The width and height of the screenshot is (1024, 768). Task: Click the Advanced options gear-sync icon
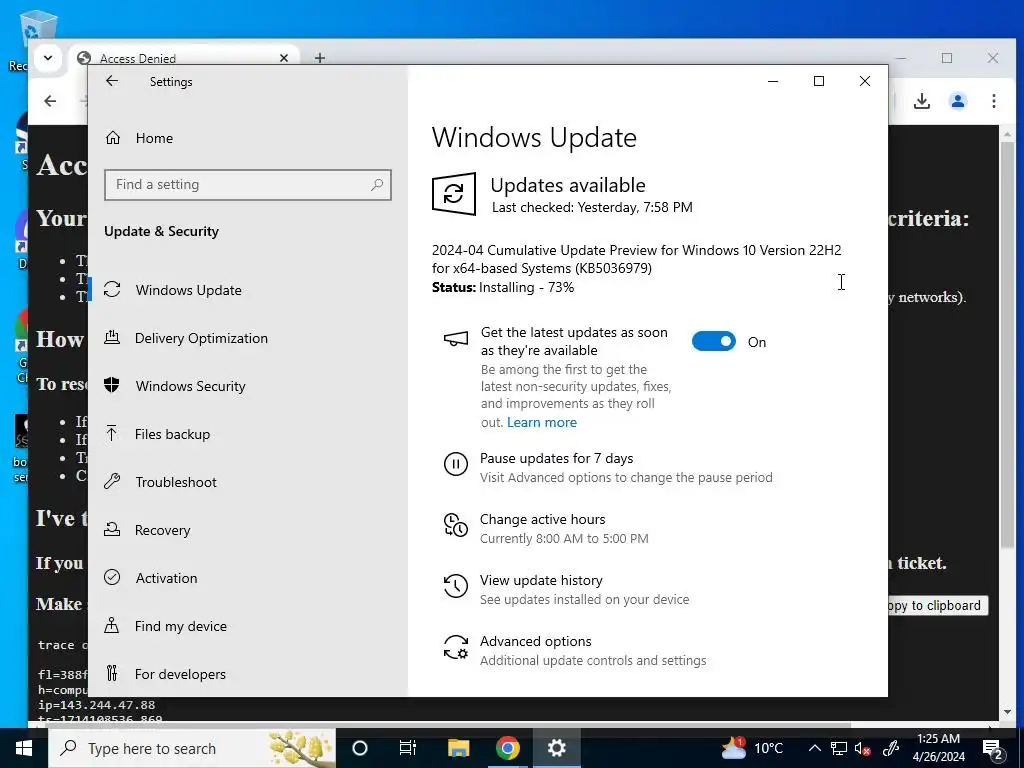tap(456, 647)
